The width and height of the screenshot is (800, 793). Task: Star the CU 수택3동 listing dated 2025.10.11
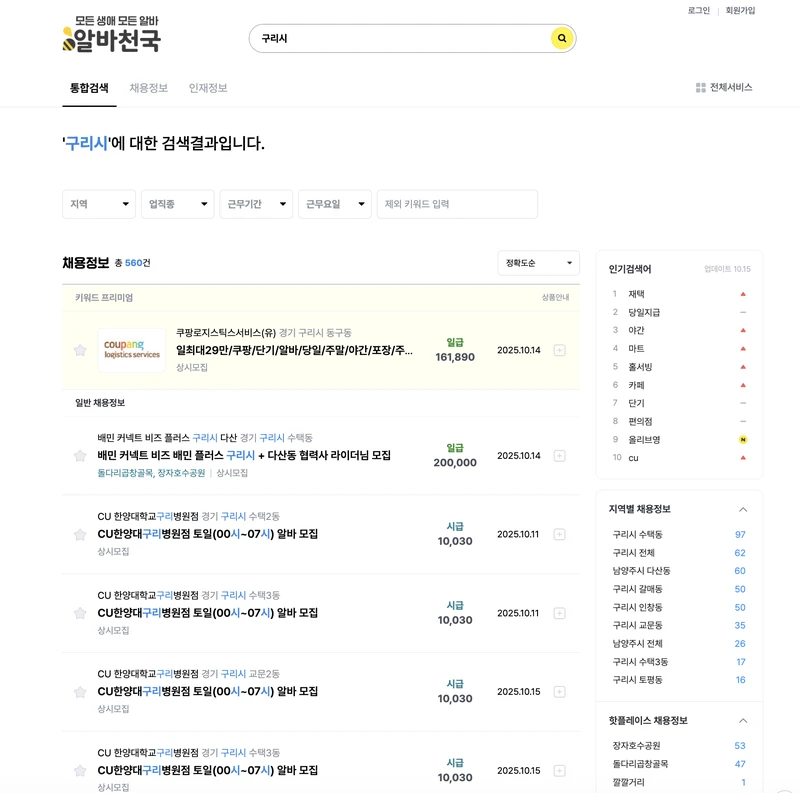point(80,613)
